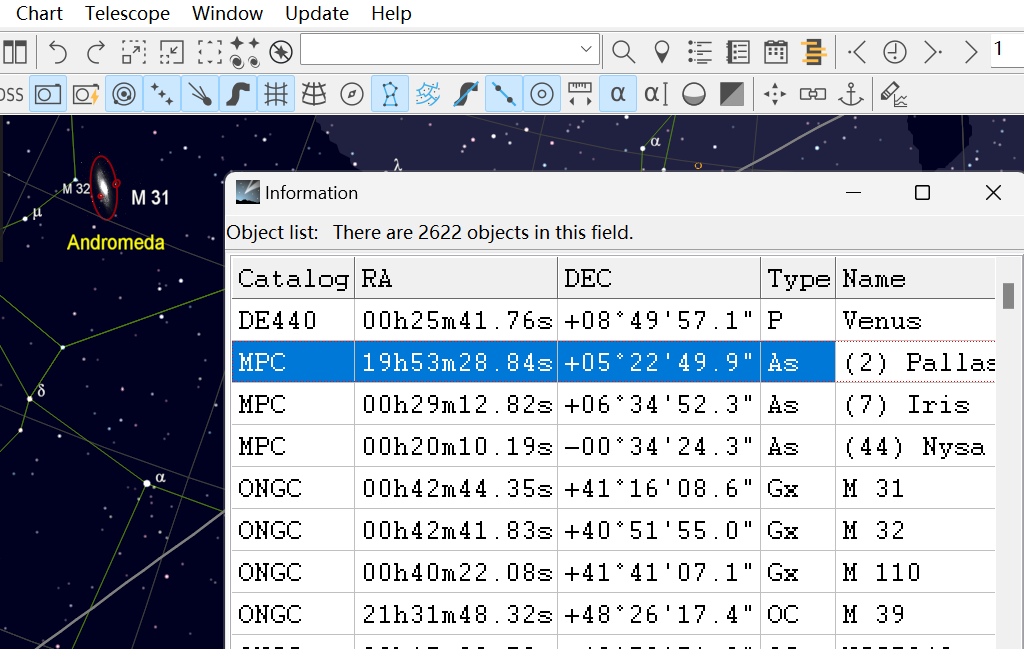This screenshot has height=649, width=1024.
Task: Set chart time to now with the clock icon
Action: coord(894,52)
